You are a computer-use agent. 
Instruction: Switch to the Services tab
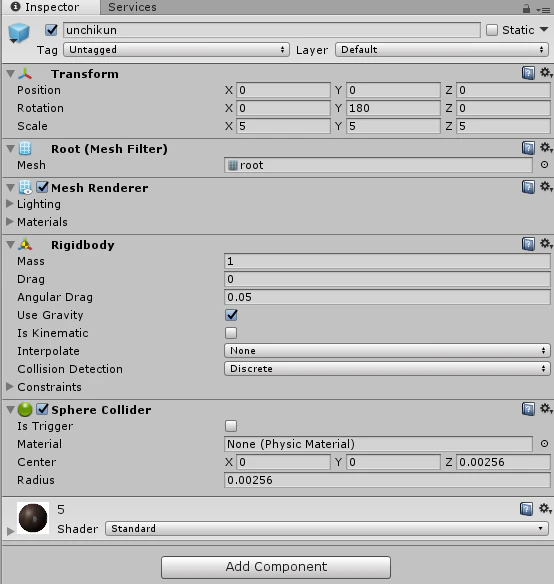[x=132, y=7]
